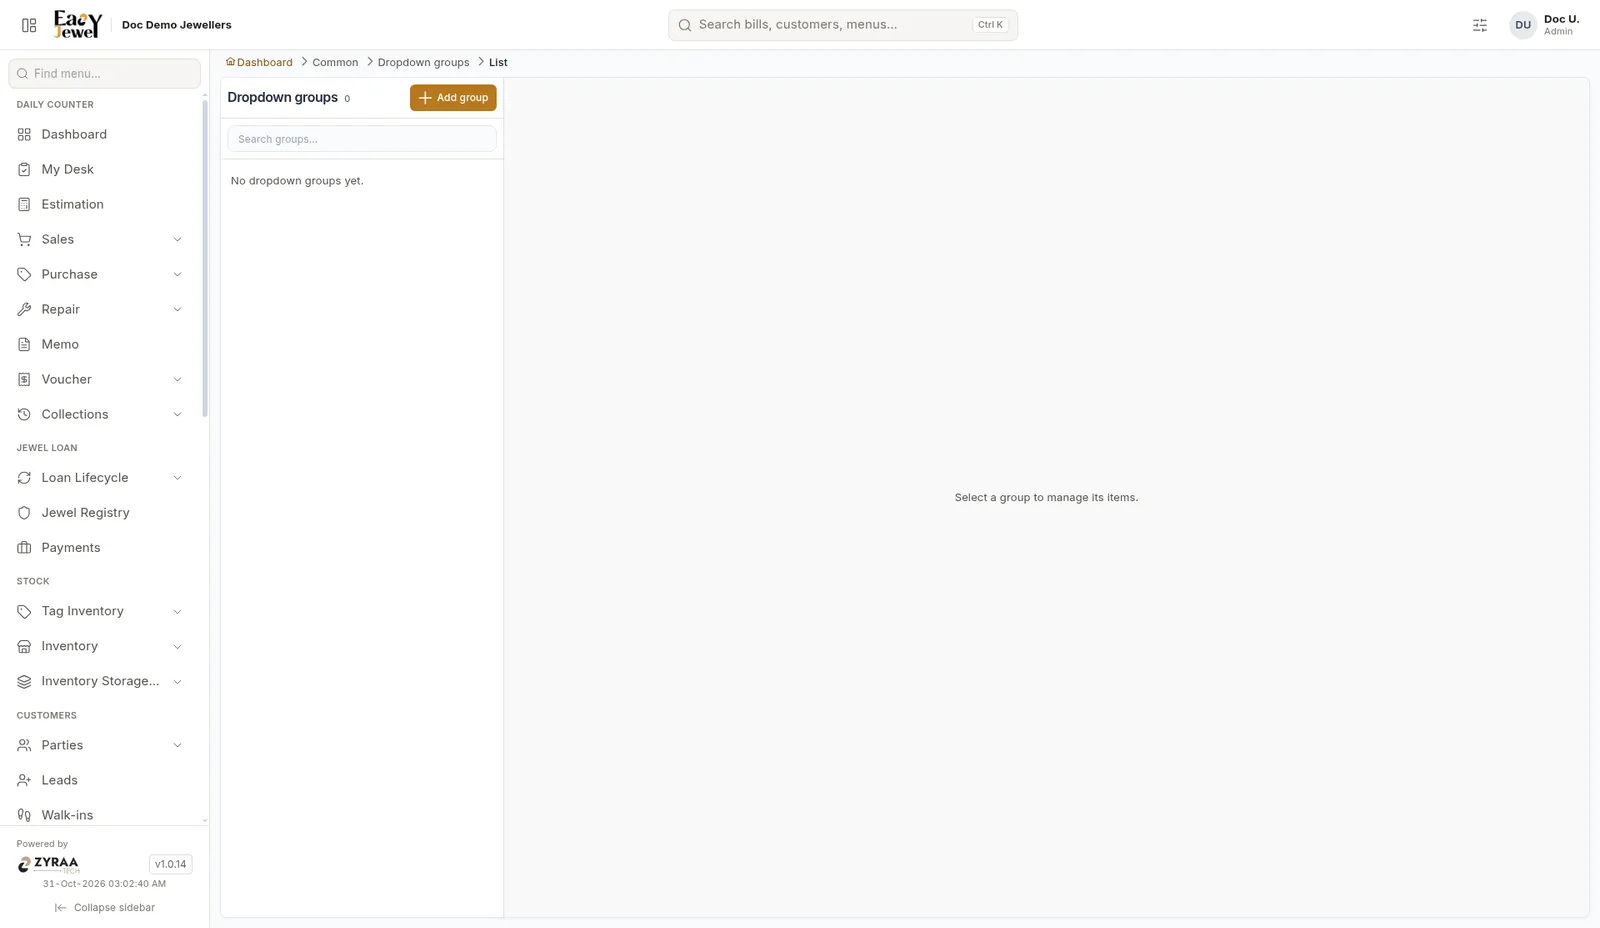The image size is (1600, 928).
Task: Click the v1.0.14 version badge
Action: tap(171, 864)
